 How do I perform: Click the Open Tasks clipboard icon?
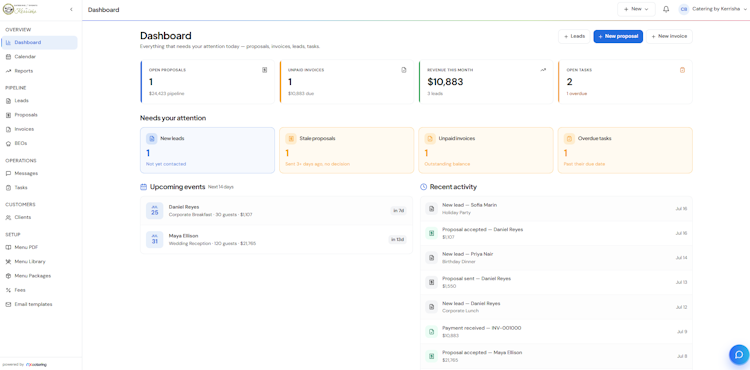pyautogui.click(x=683, y=70)
